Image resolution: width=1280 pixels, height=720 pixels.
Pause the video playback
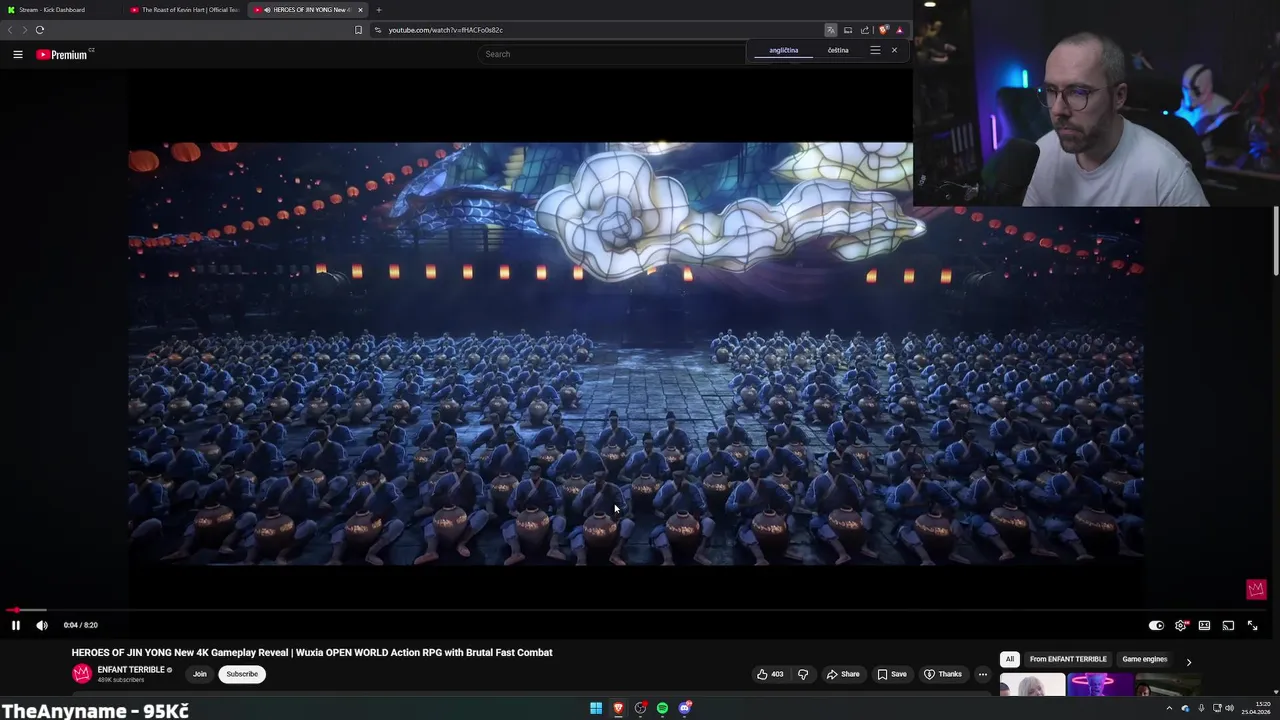16,625
